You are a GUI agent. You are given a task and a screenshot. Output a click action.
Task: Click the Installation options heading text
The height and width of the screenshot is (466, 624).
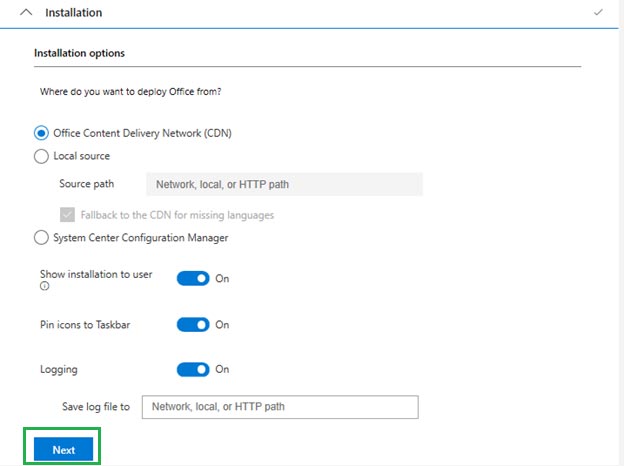coord(79,53)
